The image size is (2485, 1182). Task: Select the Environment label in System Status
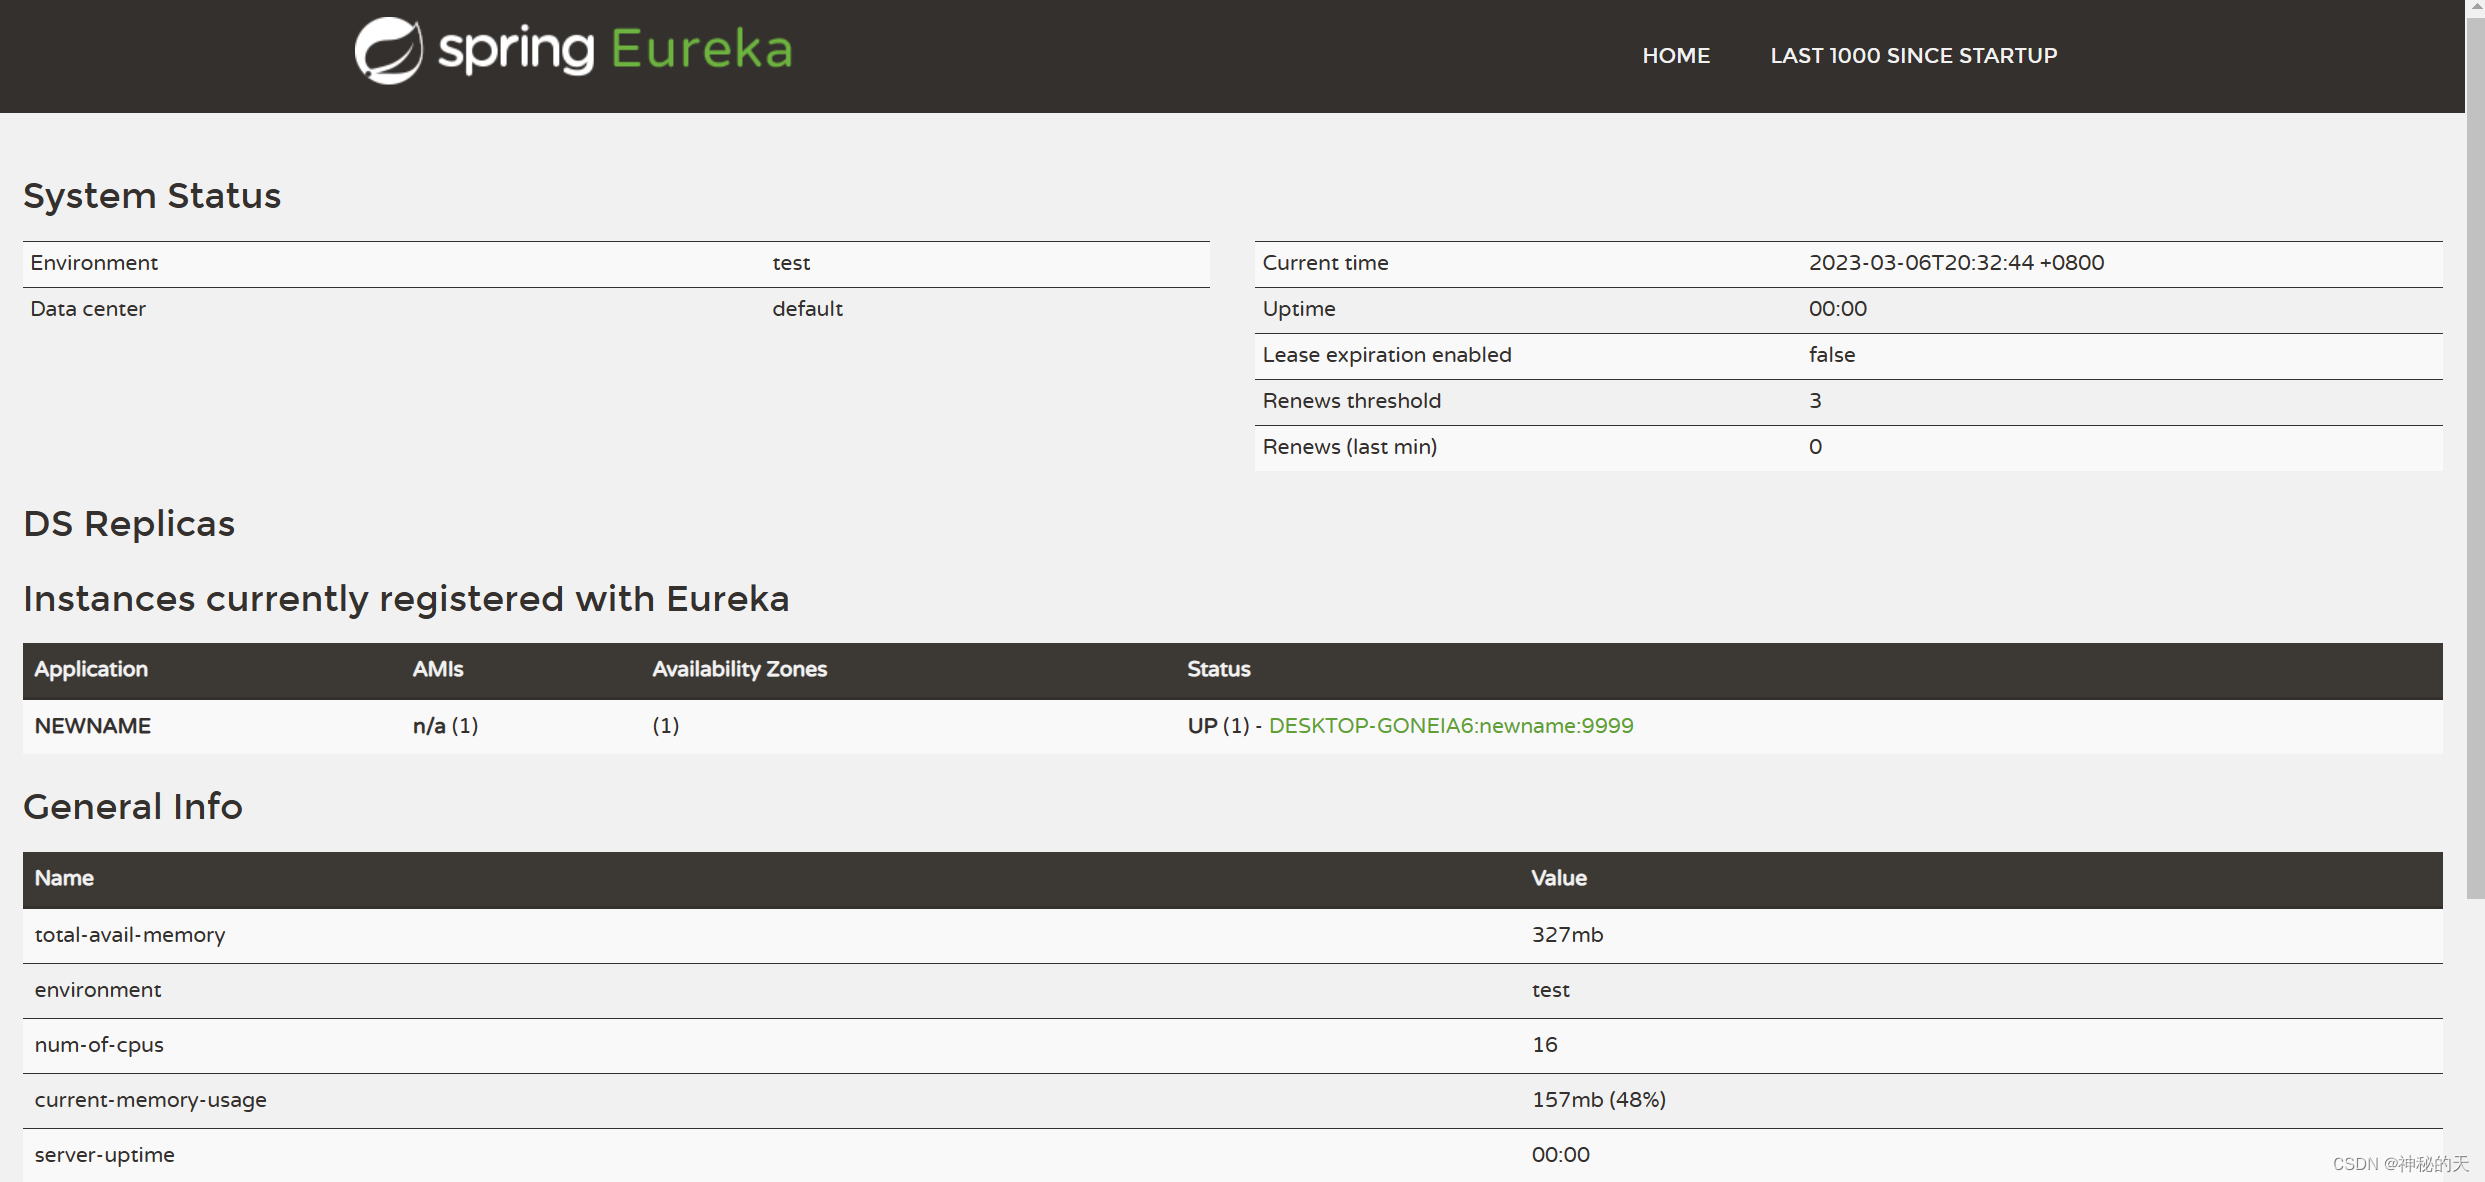[94, 263]
